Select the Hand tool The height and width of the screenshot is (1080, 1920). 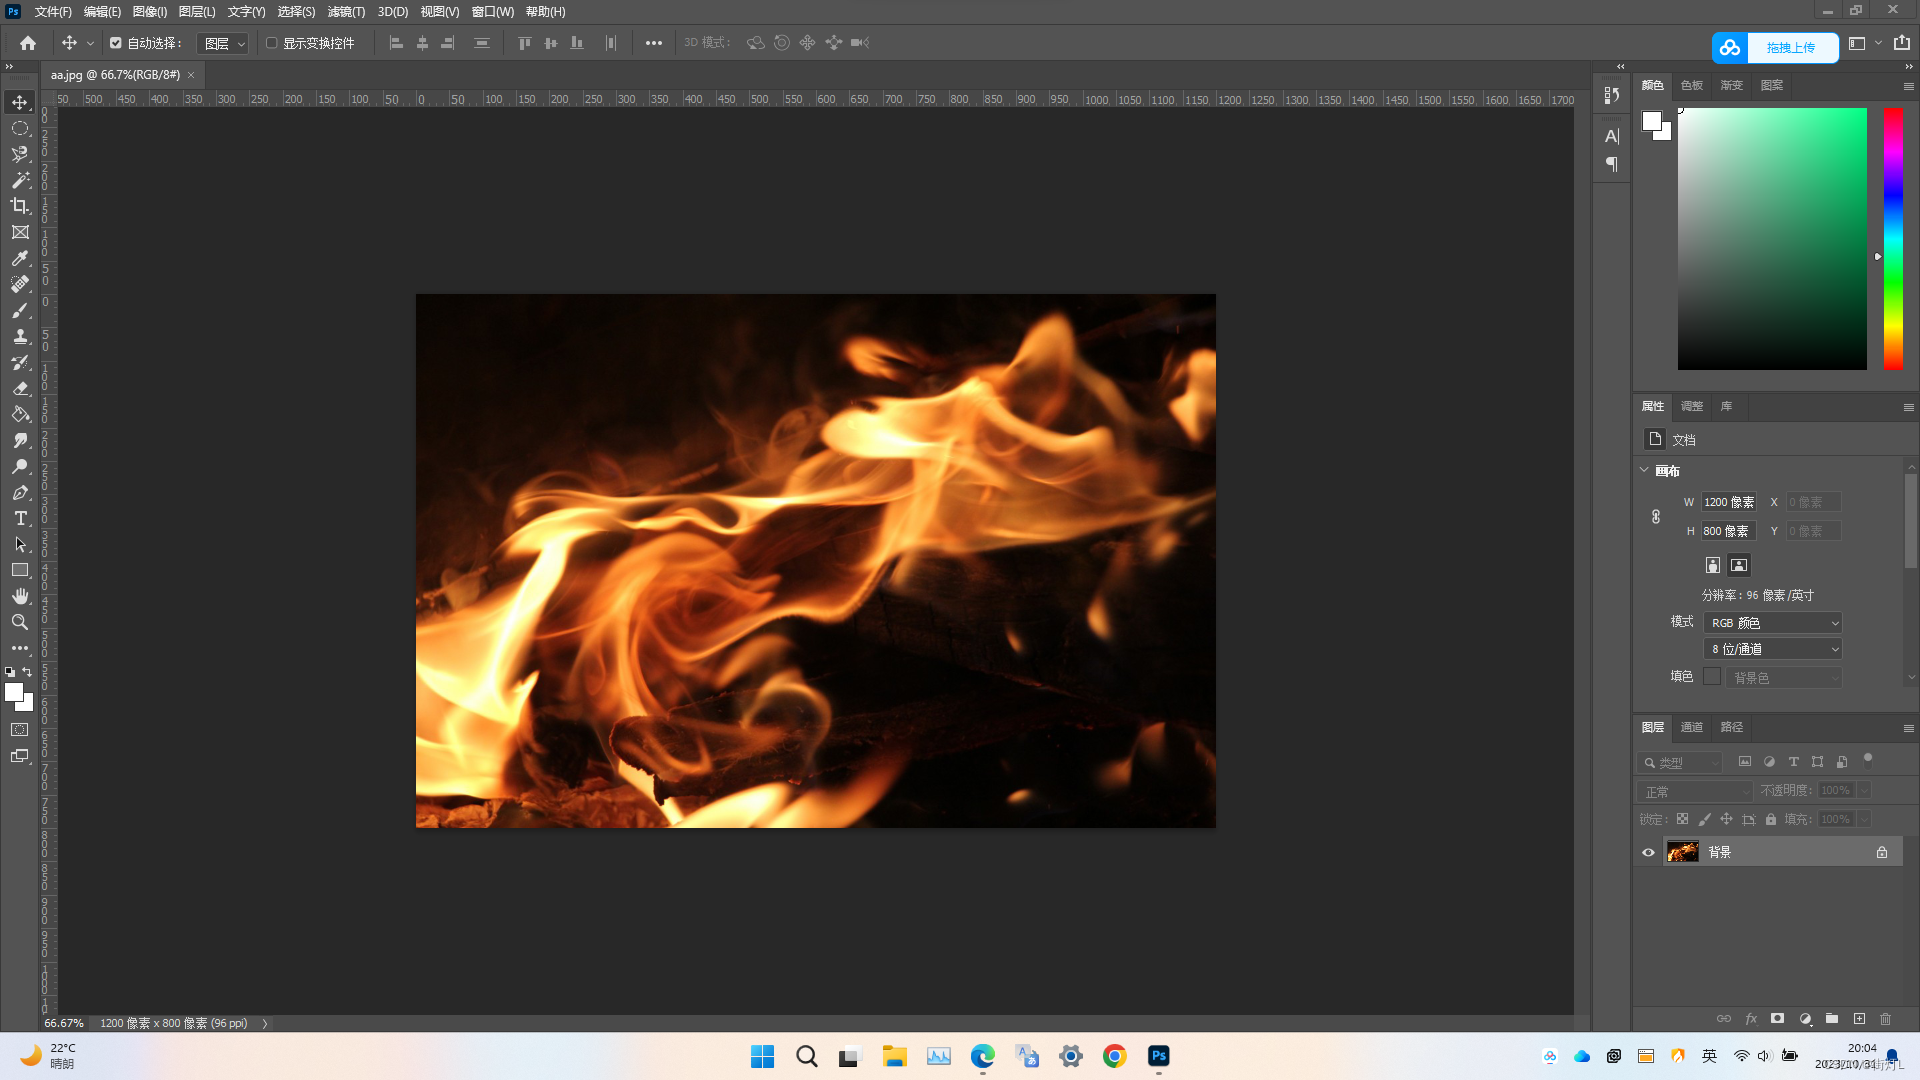click(20, 596)
